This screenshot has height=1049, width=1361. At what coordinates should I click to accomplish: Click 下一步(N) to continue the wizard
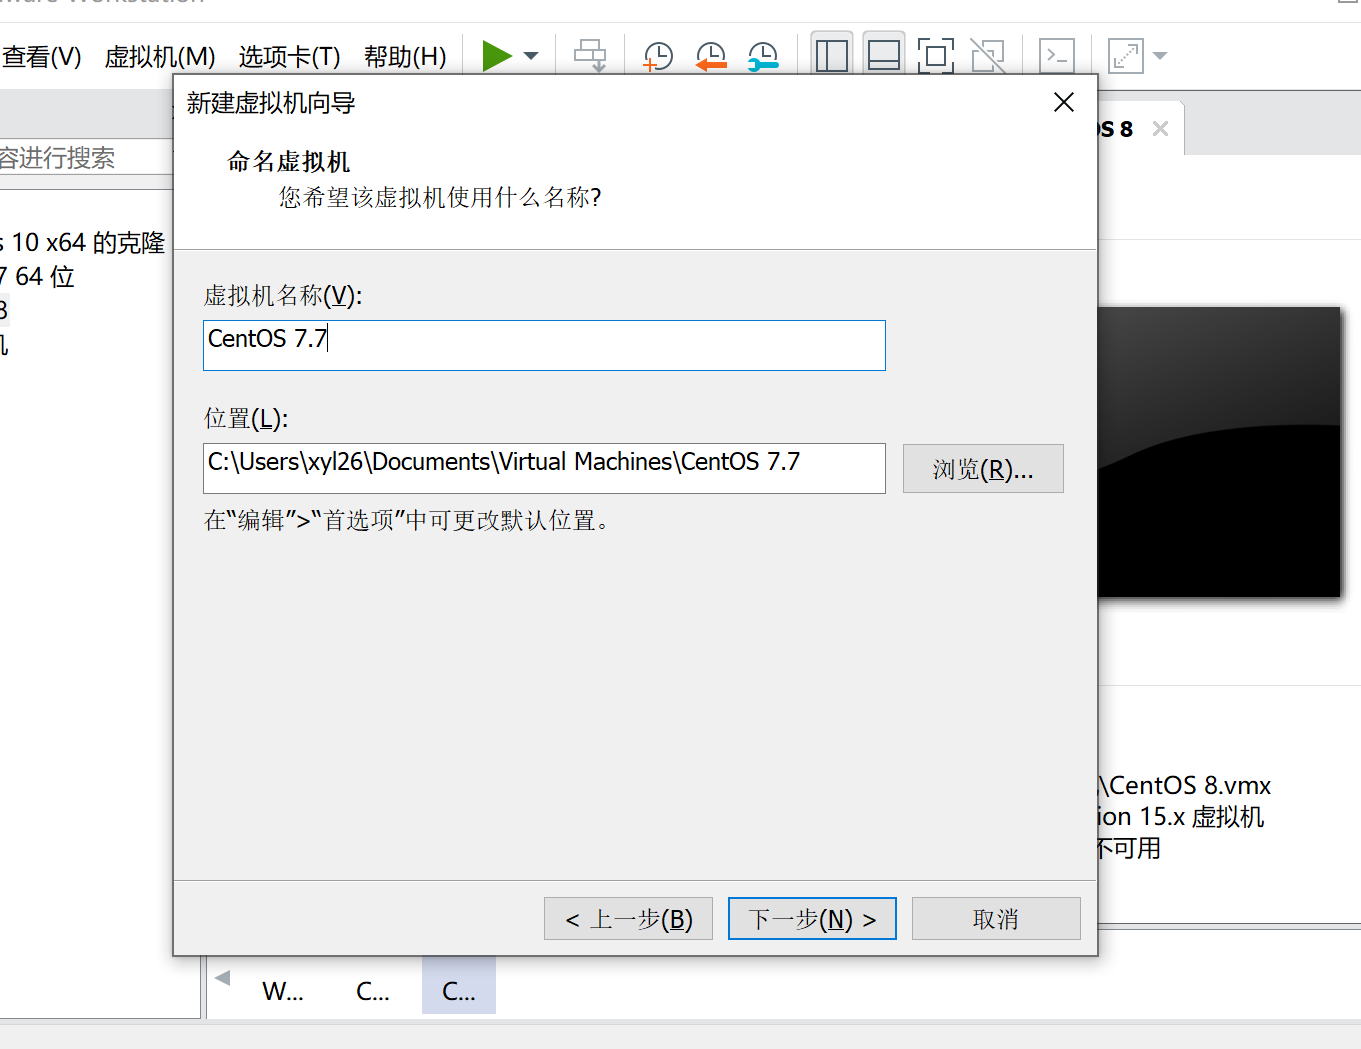(811, 918)
